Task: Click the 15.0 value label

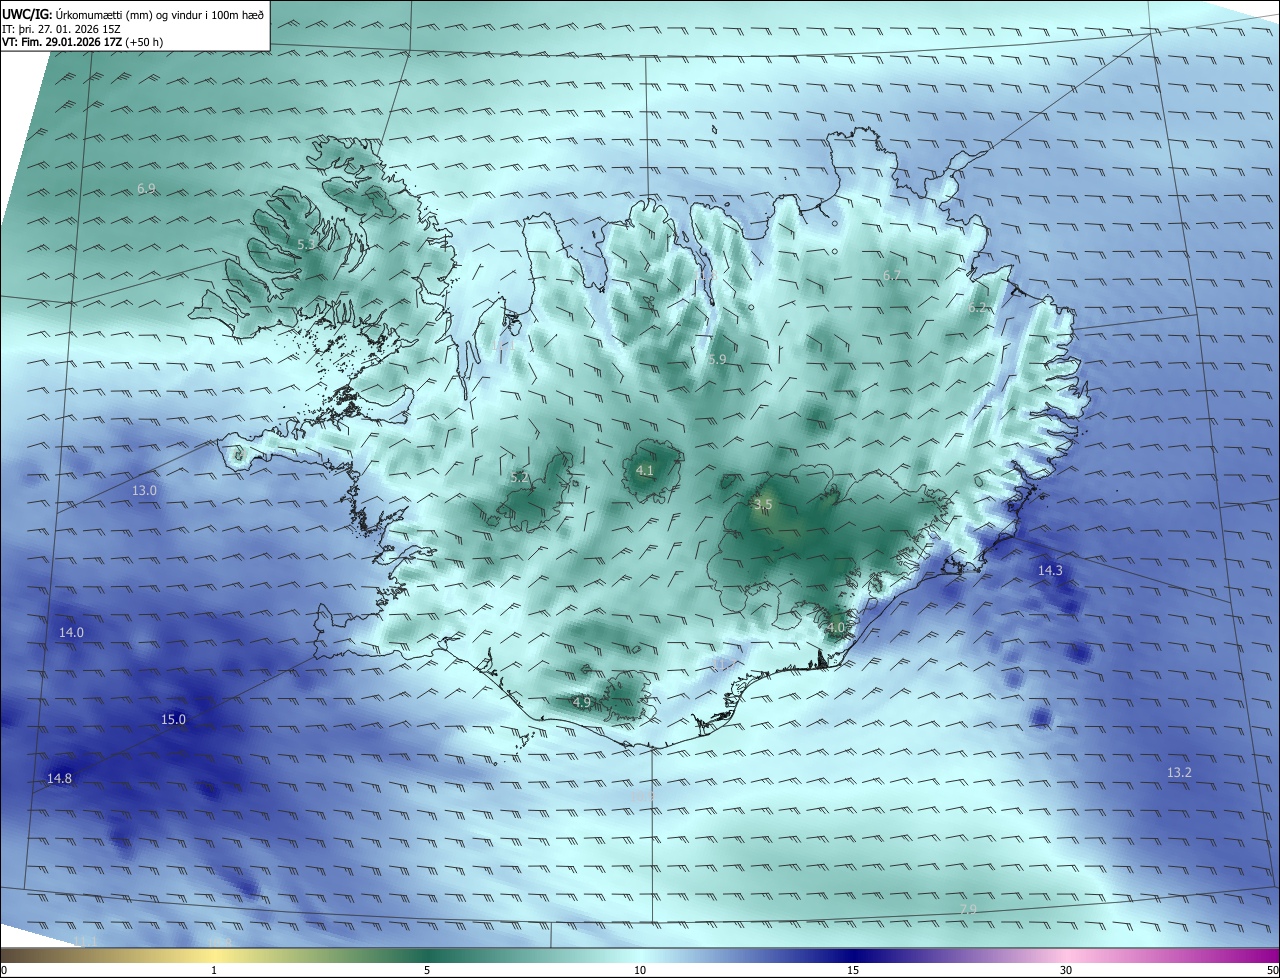Action: pos(173,719)
